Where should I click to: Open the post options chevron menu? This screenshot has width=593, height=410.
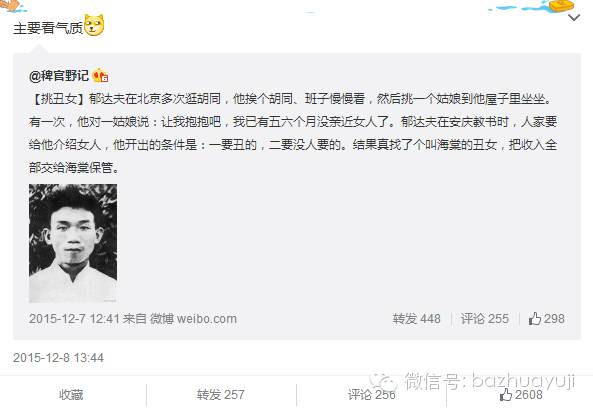pos(574,17)
